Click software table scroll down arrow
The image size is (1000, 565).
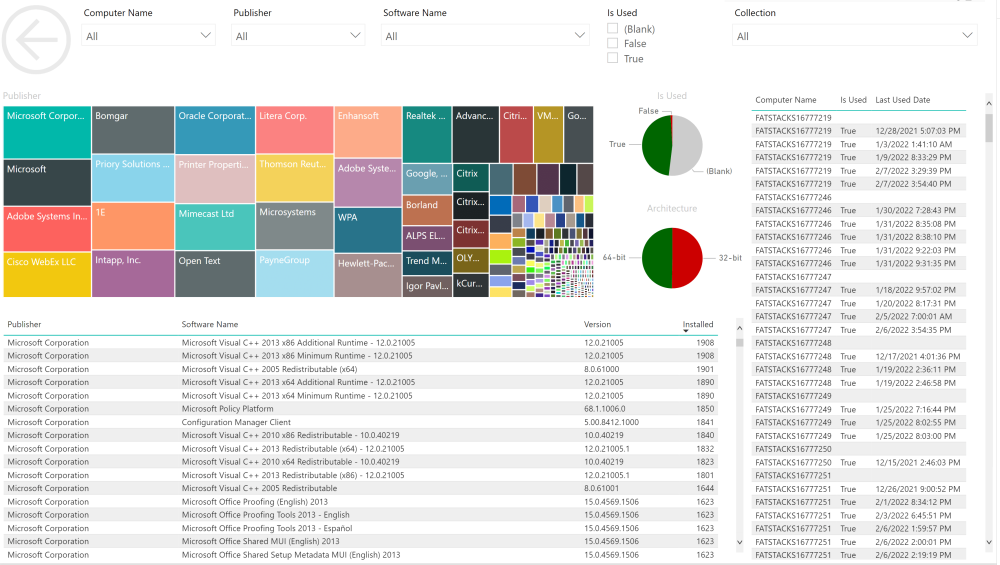coord(740,543)
